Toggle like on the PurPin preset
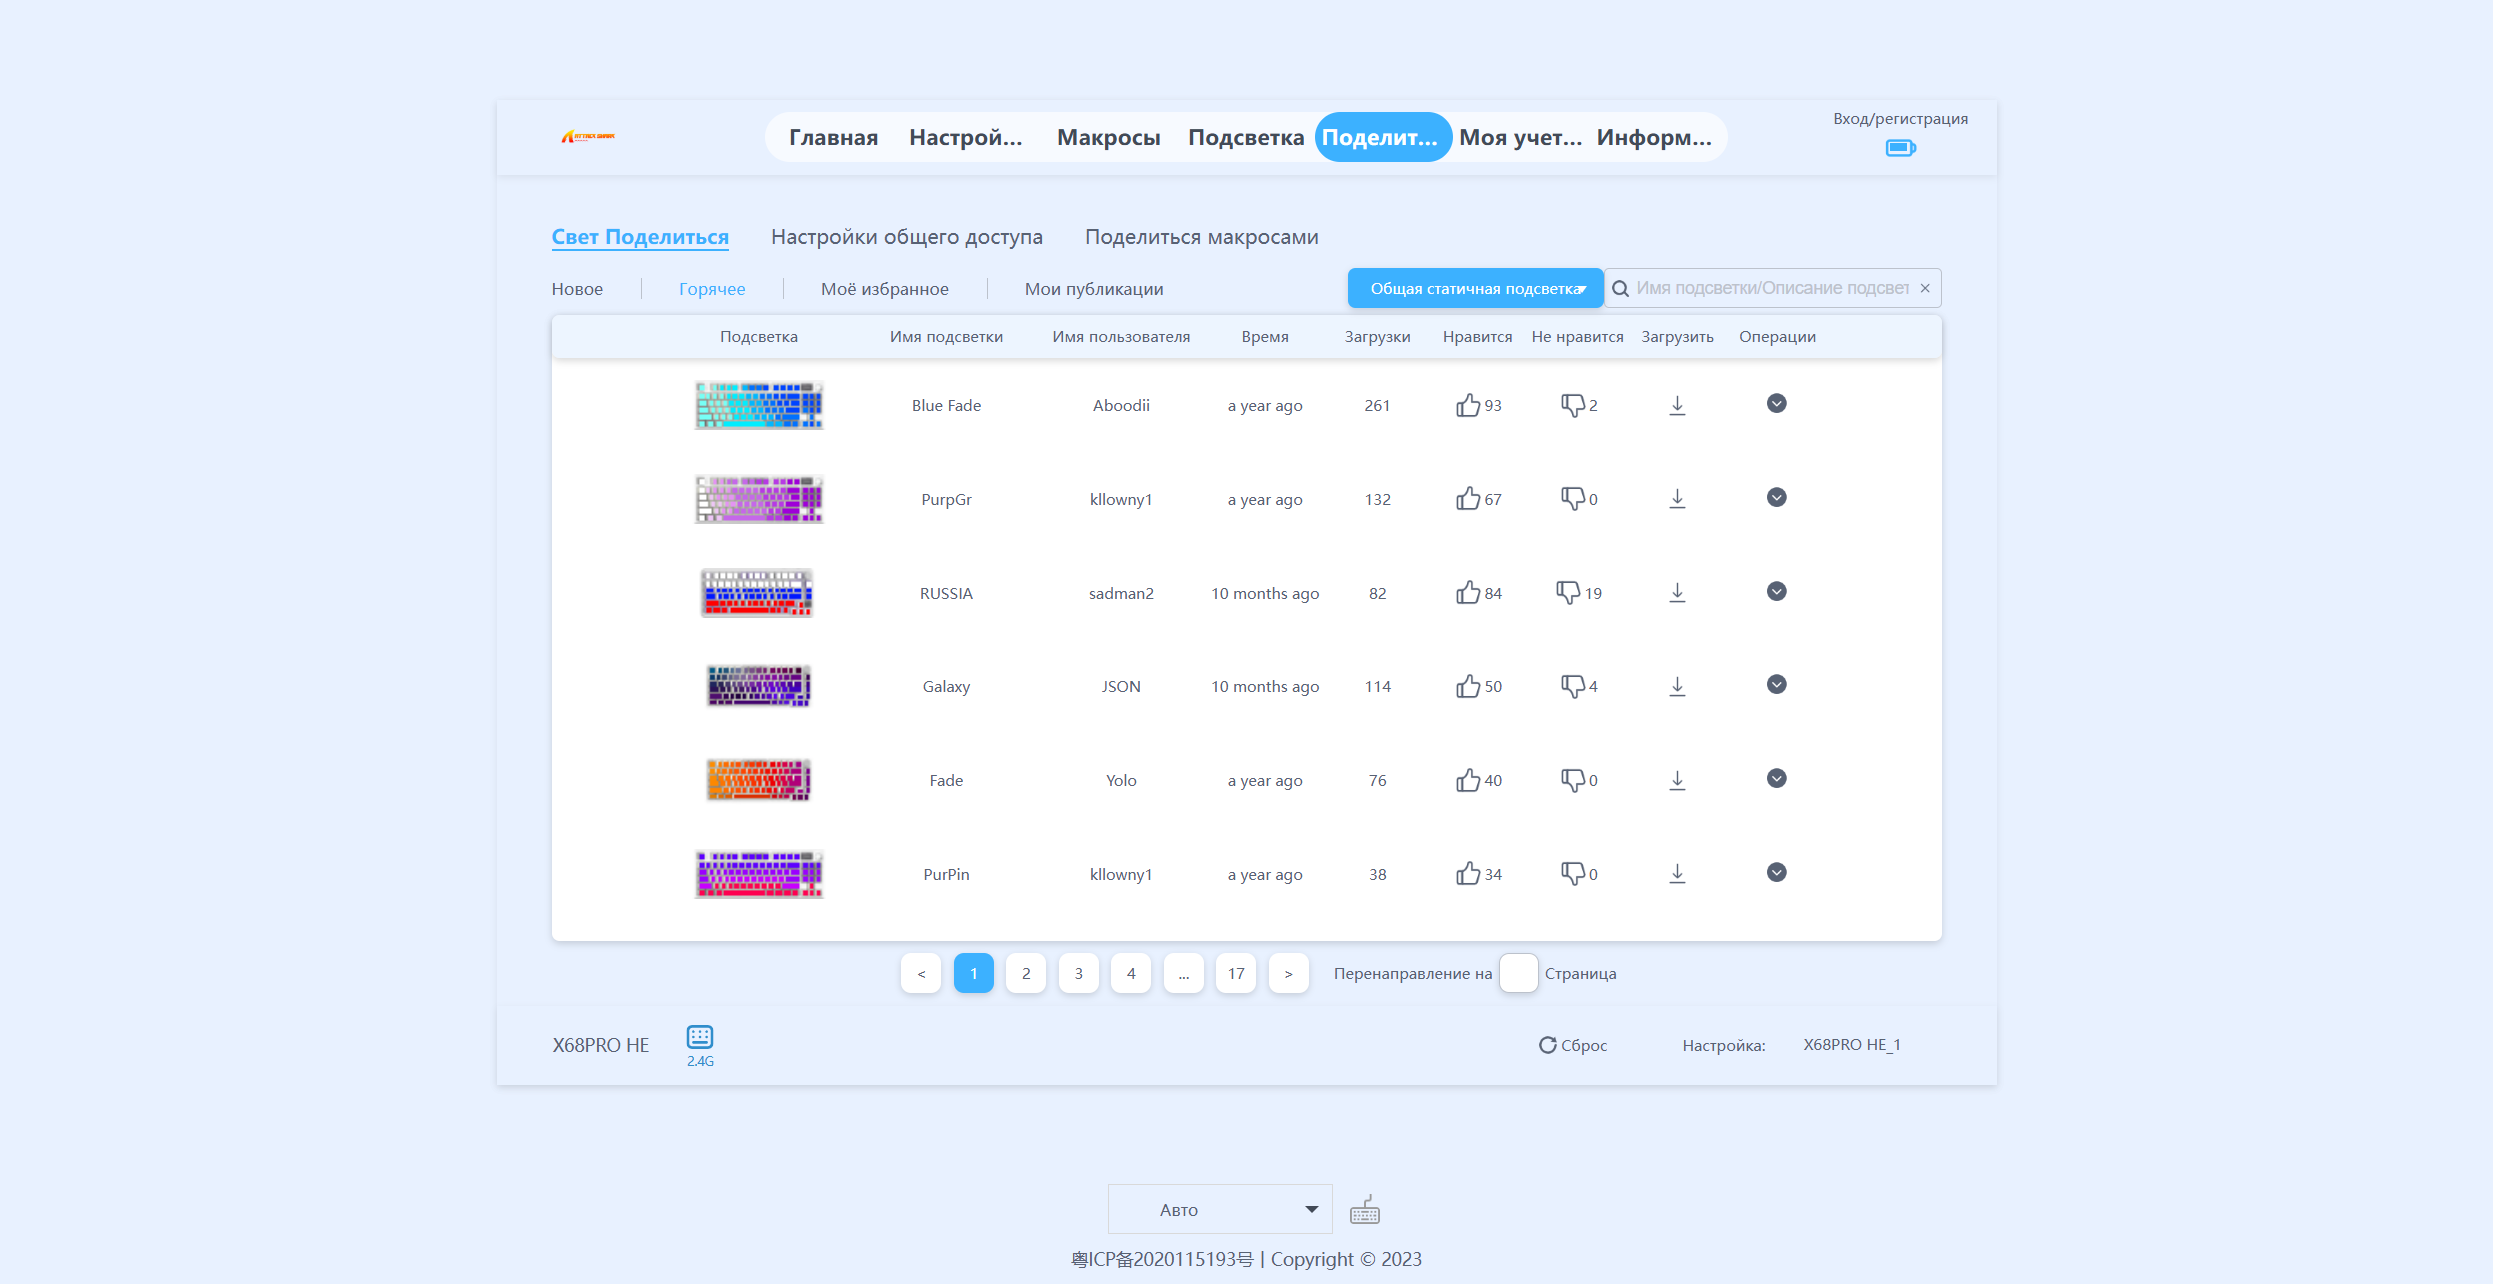The image size is (2493, 1284). (x=1467, y=875)
